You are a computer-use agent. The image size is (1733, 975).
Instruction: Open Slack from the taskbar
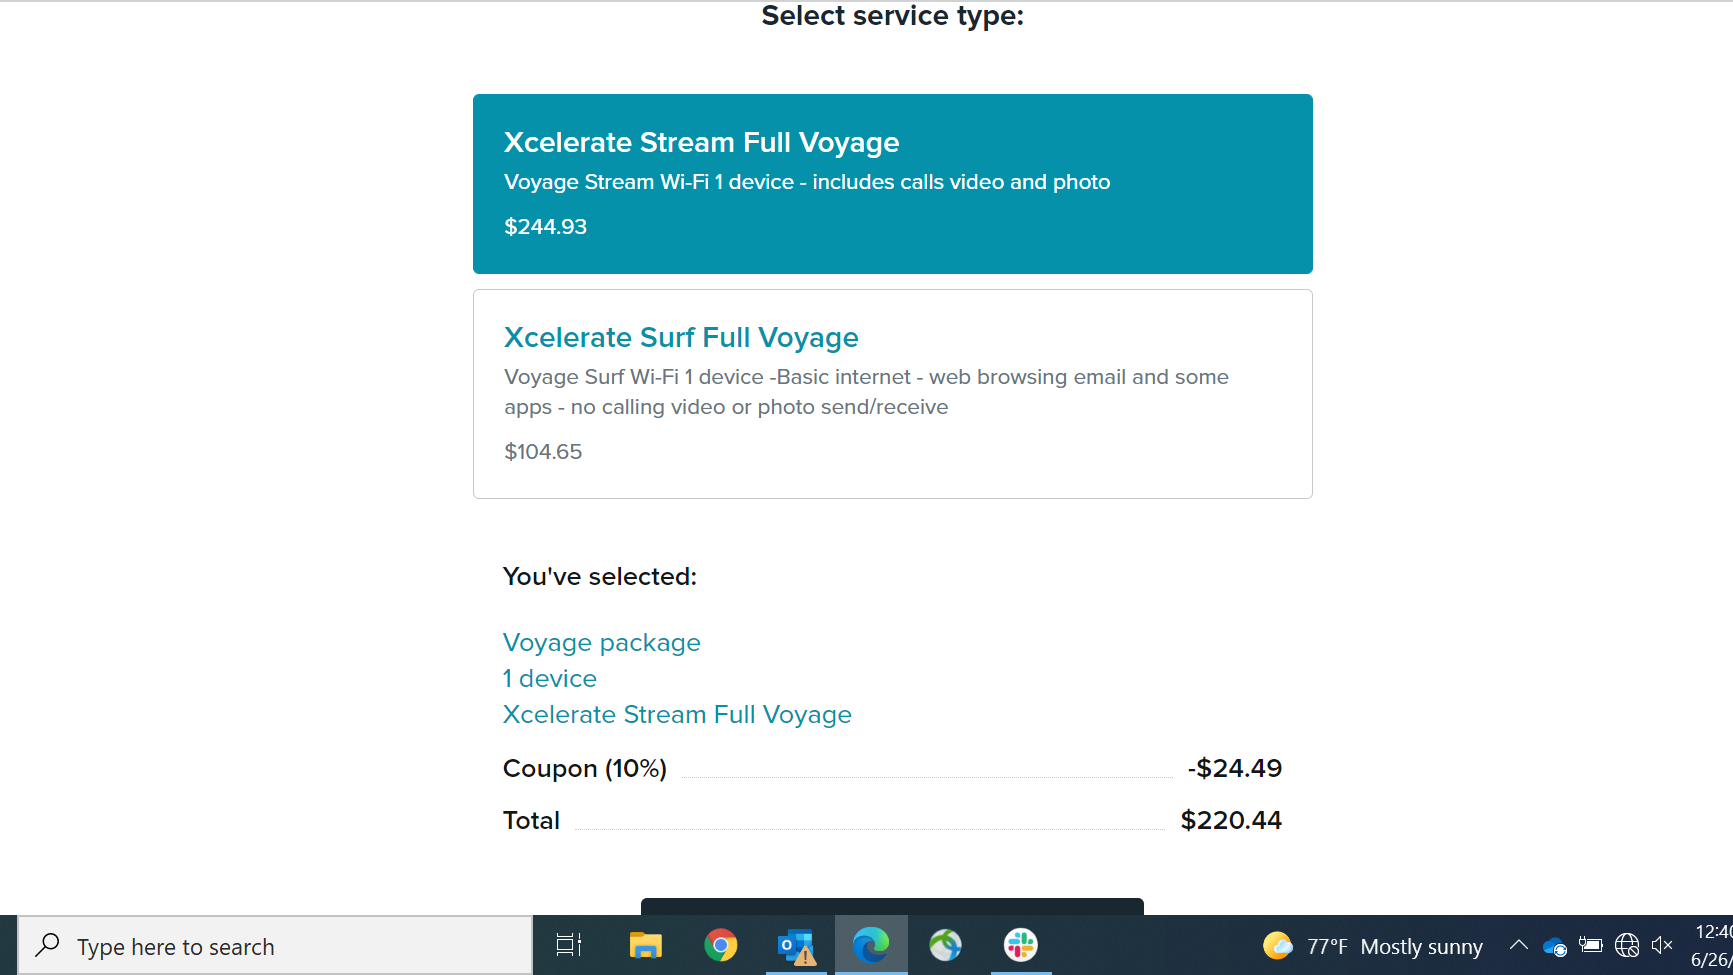pos(1021,945)
